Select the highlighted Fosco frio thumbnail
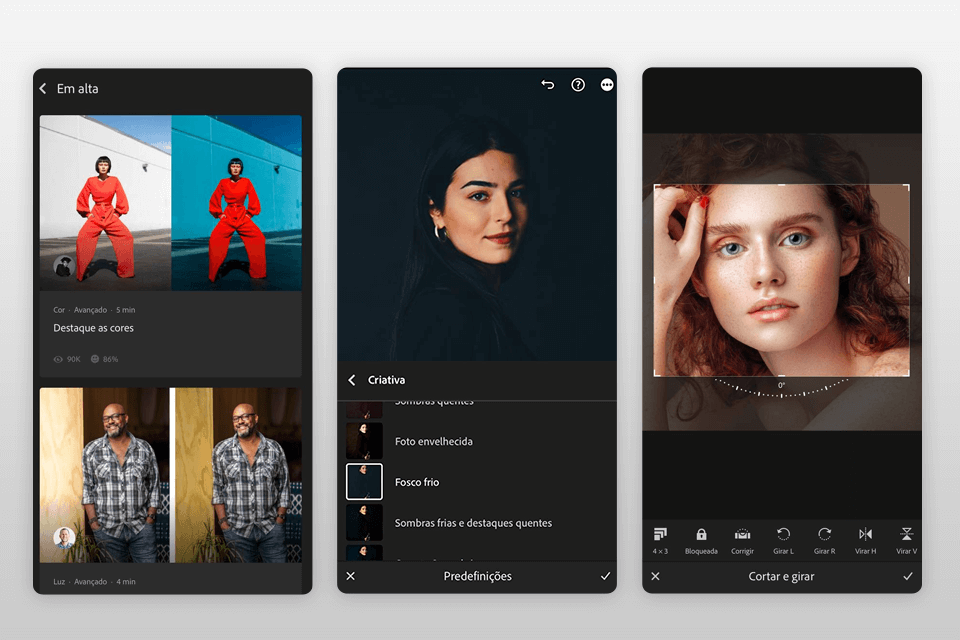The width and height of the screenshot is (960, 640). point(364,481)
